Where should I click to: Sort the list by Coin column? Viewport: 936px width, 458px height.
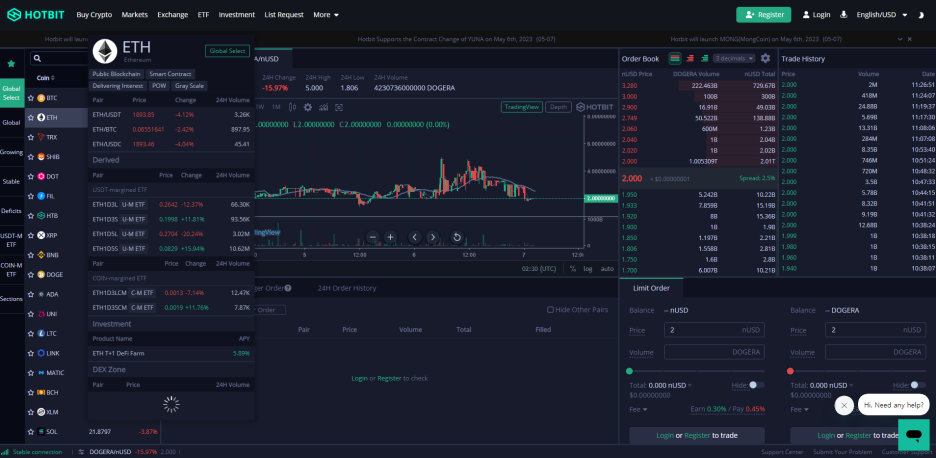(x=45, y=78)
